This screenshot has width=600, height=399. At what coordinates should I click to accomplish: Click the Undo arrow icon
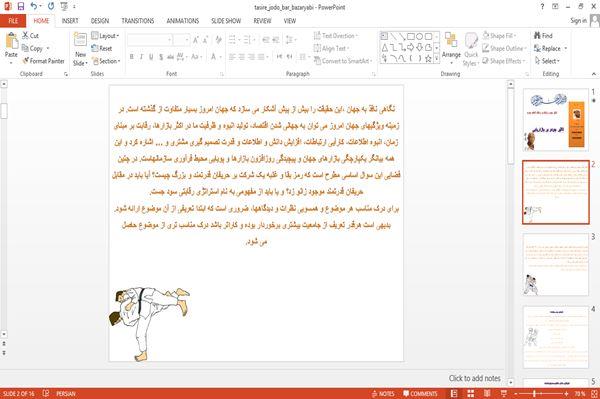tap(34, 7)
